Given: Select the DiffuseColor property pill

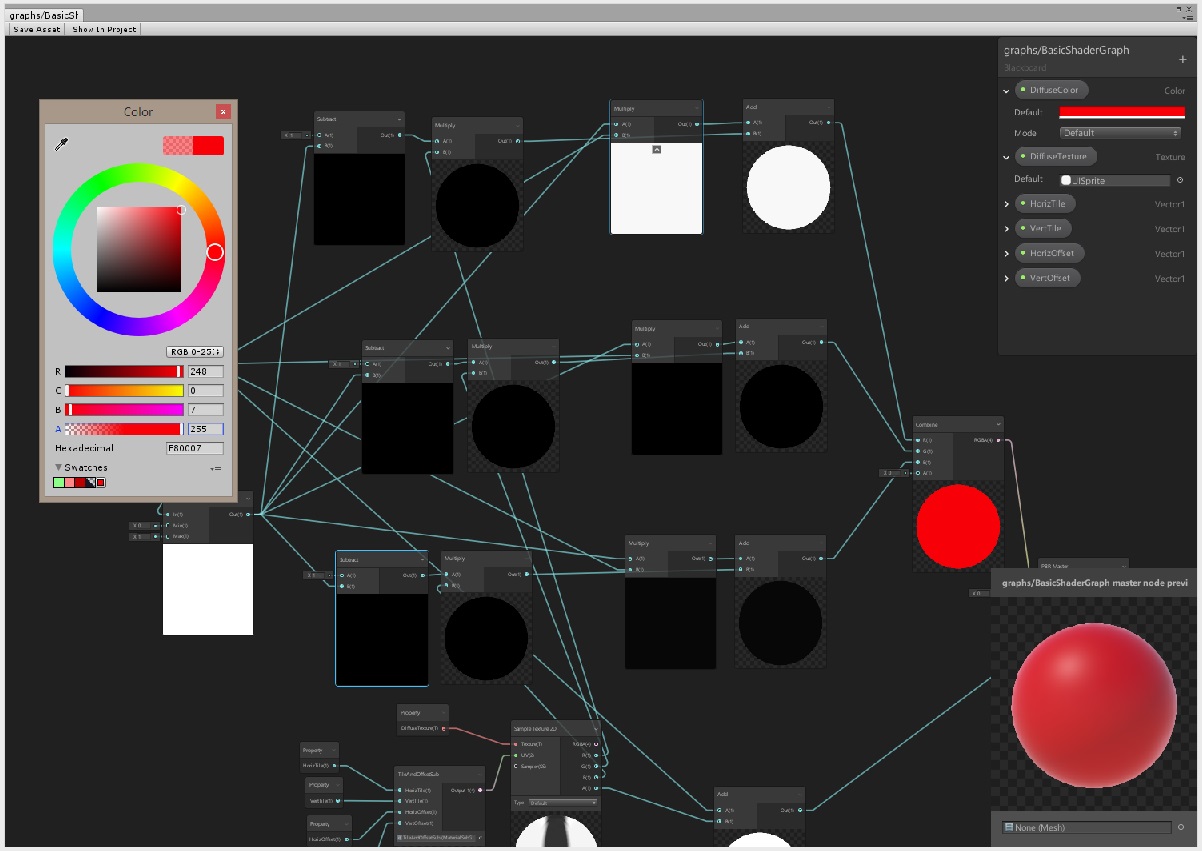Looking at the screenshot, I should point(1051,90).
